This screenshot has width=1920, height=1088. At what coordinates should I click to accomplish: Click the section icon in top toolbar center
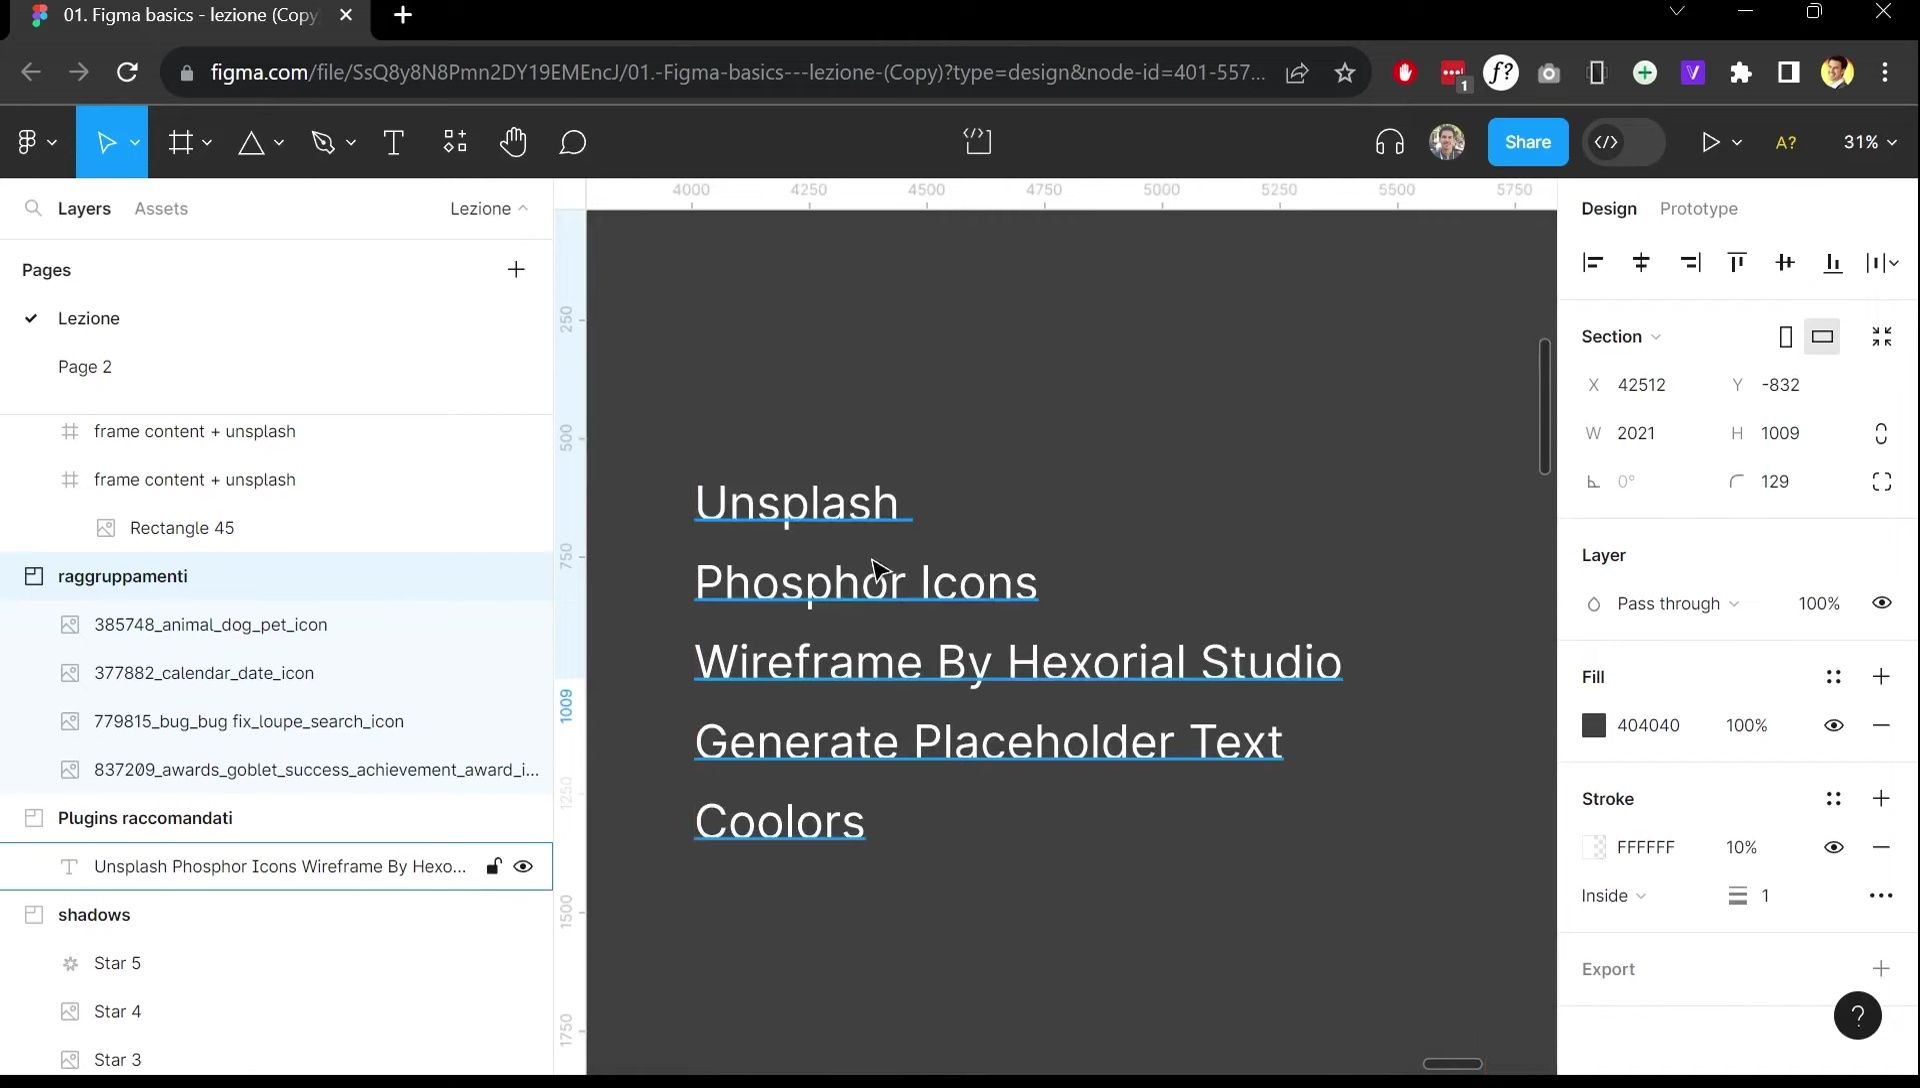tap(978, 142)
